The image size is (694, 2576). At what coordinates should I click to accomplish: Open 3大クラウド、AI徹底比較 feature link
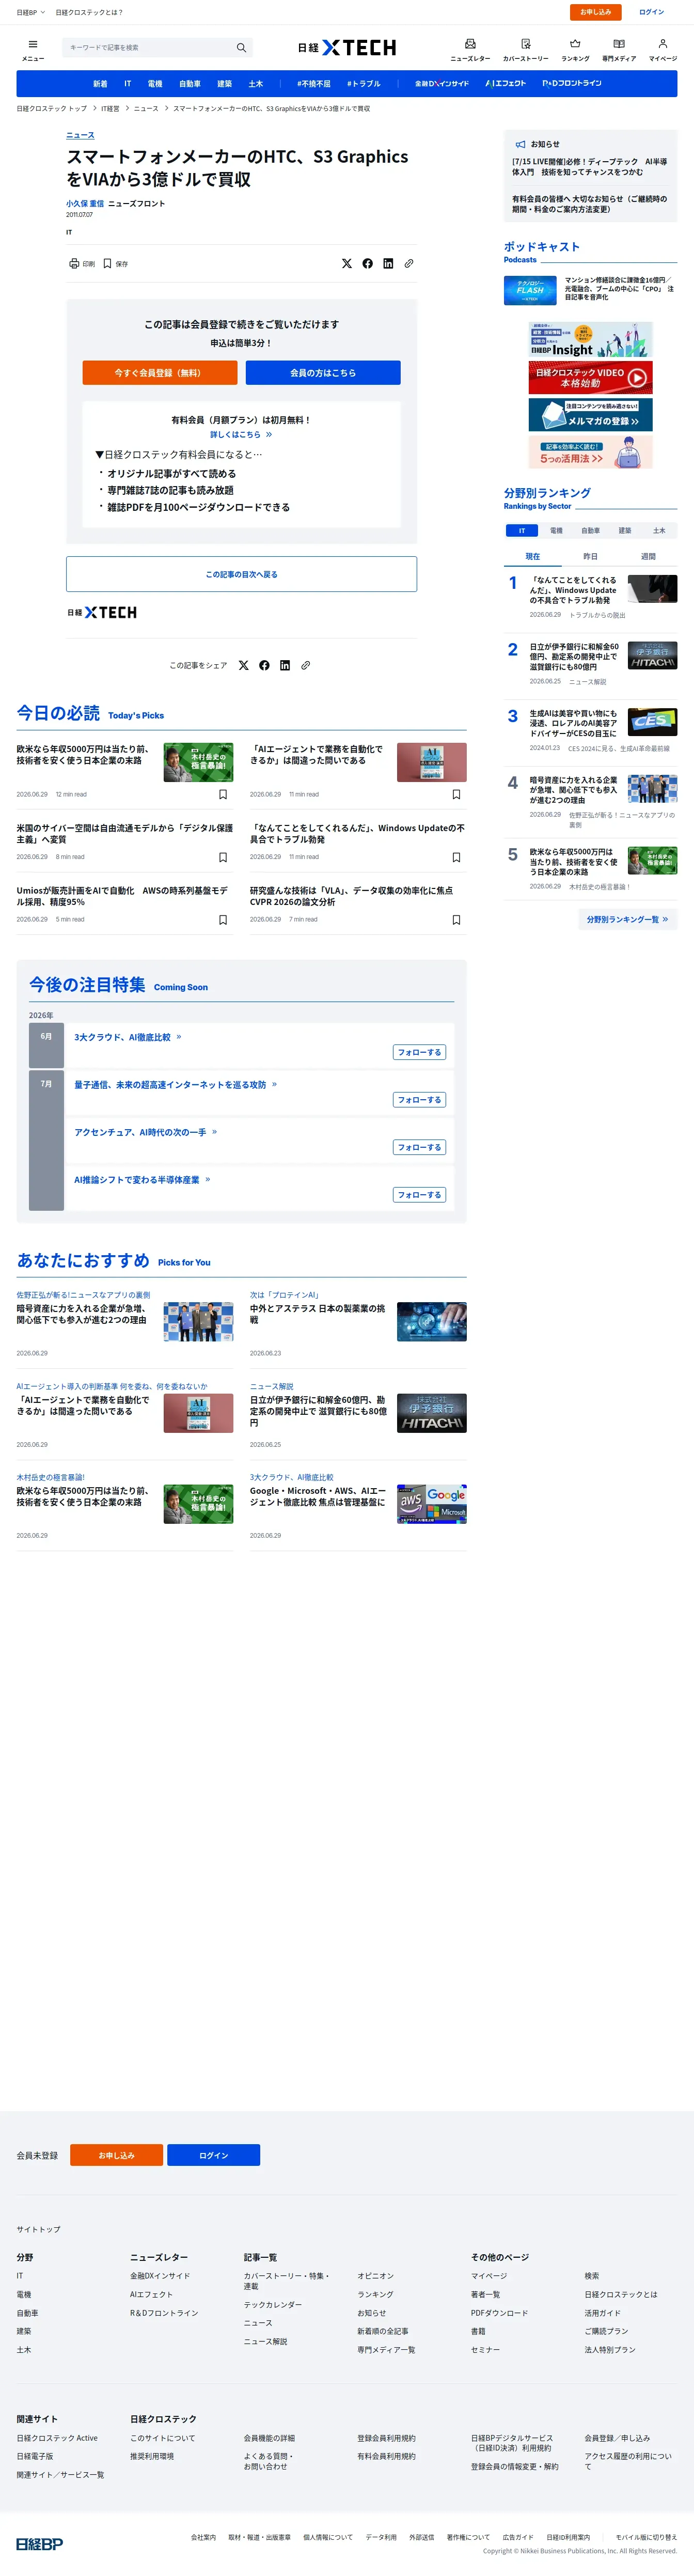[x=128, y=1037]
